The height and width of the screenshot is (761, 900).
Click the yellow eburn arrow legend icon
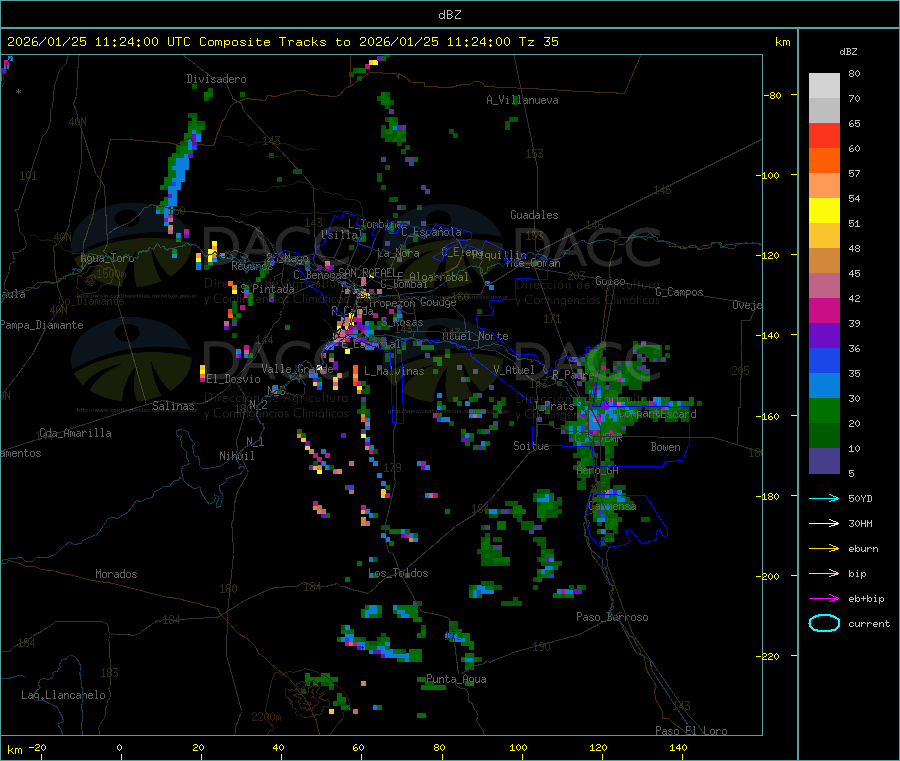point(824,548)
